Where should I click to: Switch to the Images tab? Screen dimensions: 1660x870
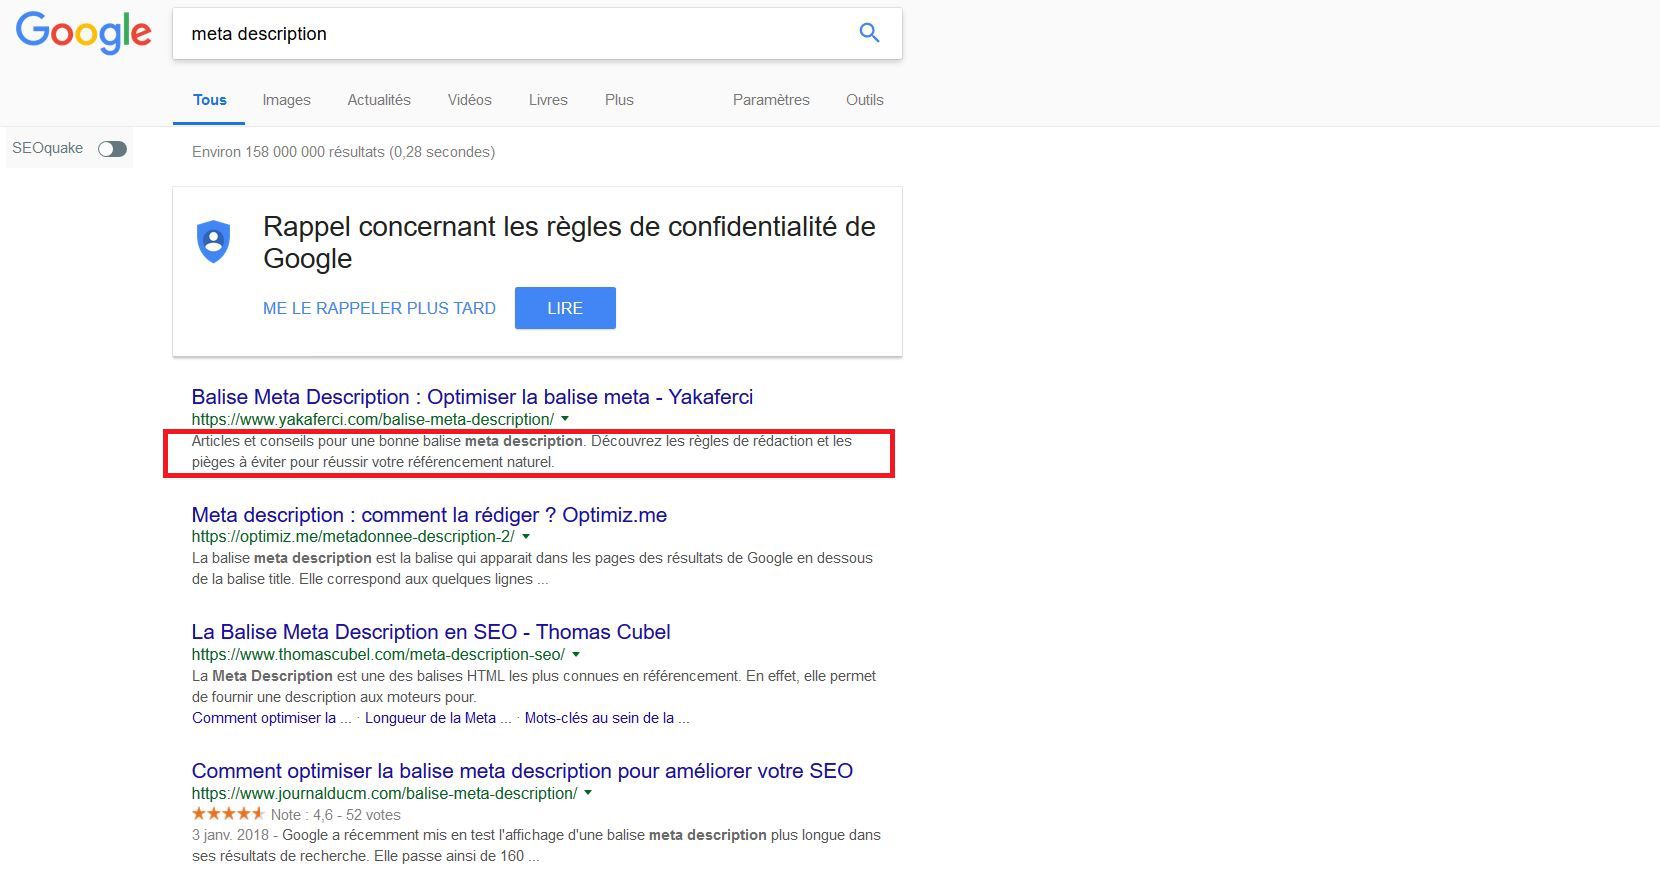pos(287,100)
